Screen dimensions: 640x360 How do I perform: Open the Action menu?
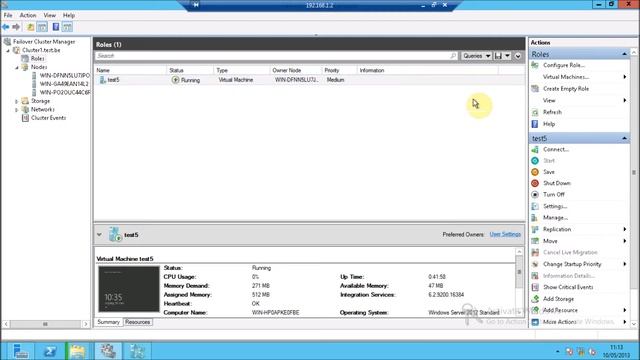point(28,15)
